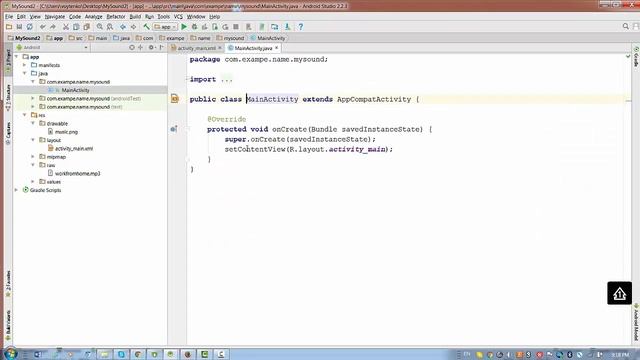This screenshot has width=640, height=360.
Task: Select music.png in the project tree
Action: point(63,132)
